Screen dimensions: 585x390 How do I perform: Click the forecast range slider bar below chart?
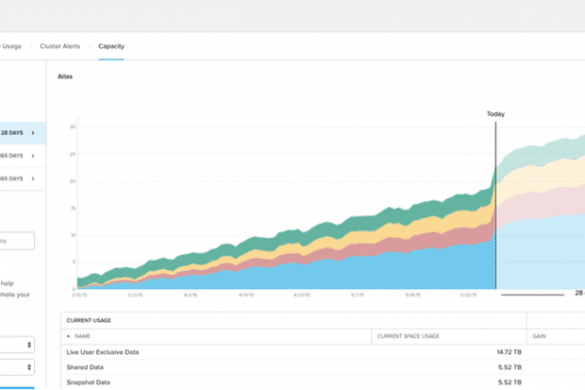tap(532, 295)
